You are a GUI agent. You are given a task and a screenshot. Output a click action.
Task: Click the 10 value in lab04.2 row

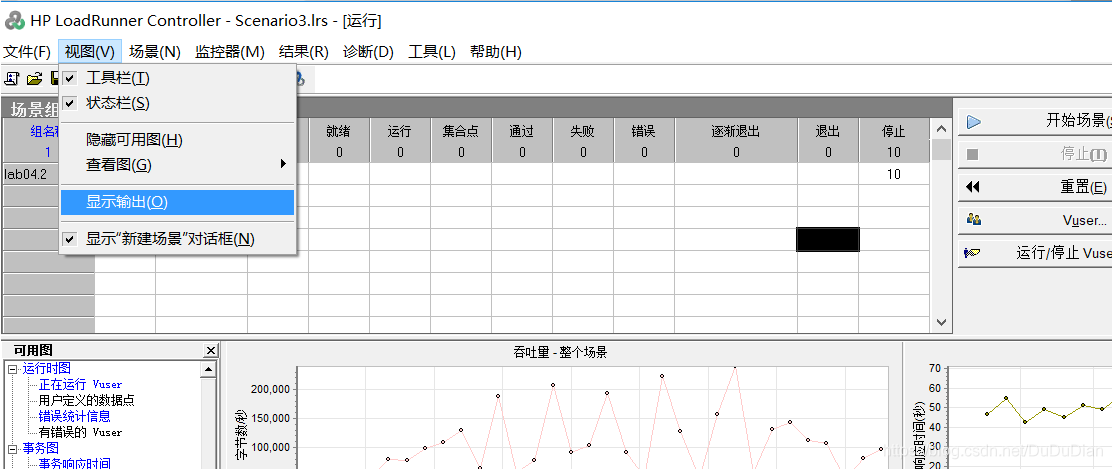coord(894,174)
